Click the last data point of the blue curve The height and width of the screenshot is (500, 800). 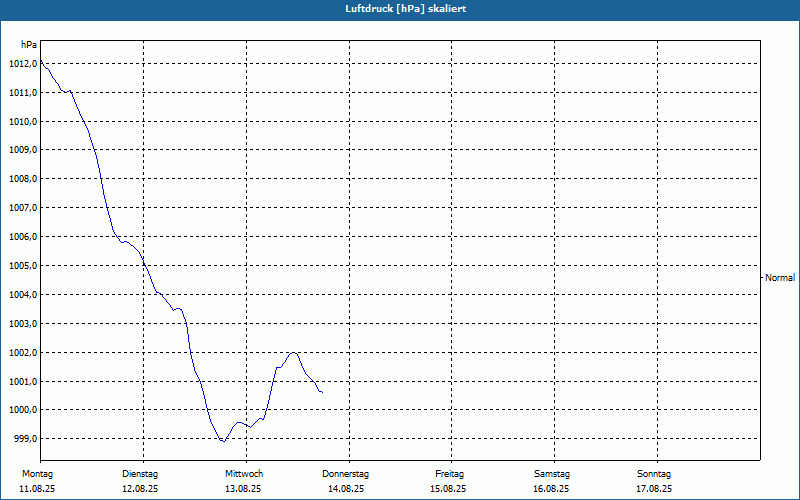coord(322,392)
